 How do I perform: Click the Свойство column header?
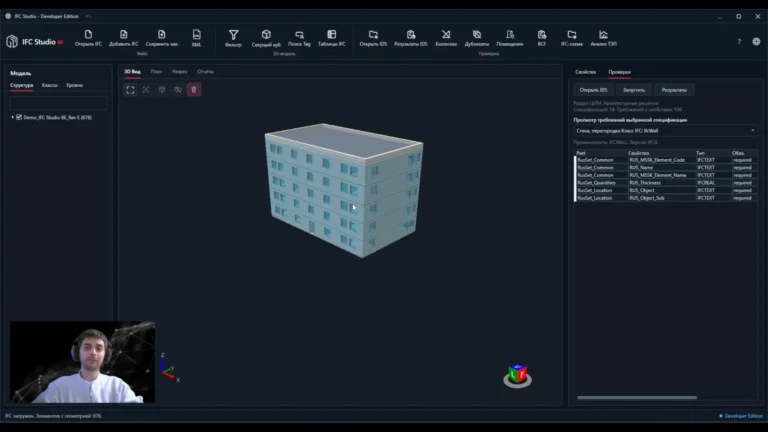pos(638,153)
